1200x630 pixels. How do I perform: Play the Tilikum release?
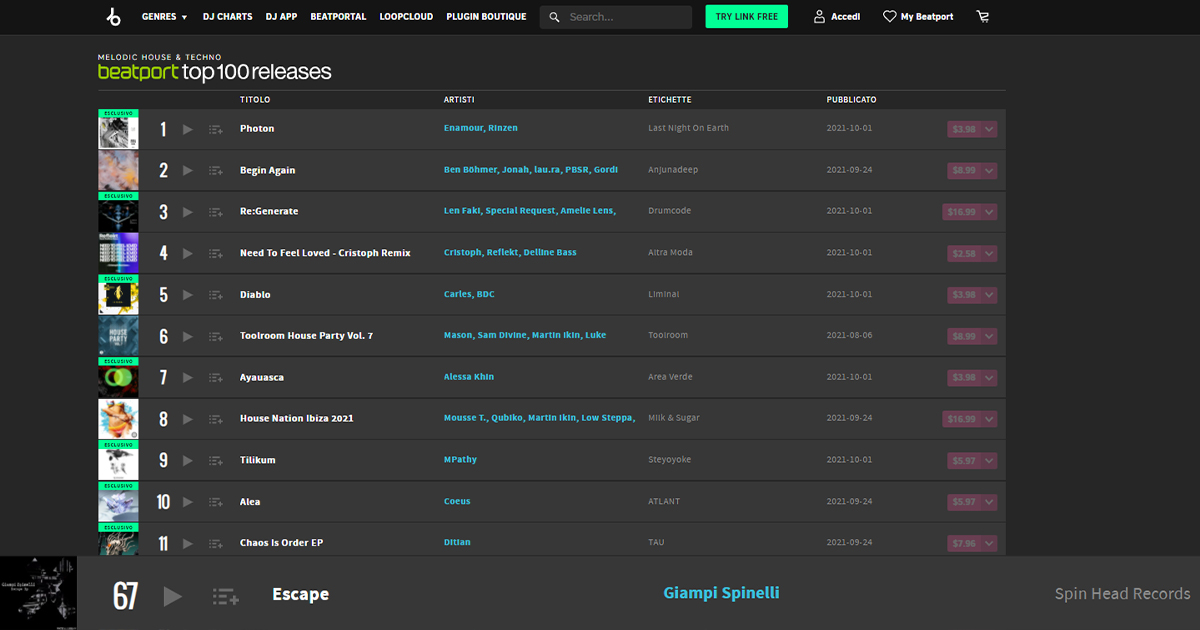tap(188, 461)
